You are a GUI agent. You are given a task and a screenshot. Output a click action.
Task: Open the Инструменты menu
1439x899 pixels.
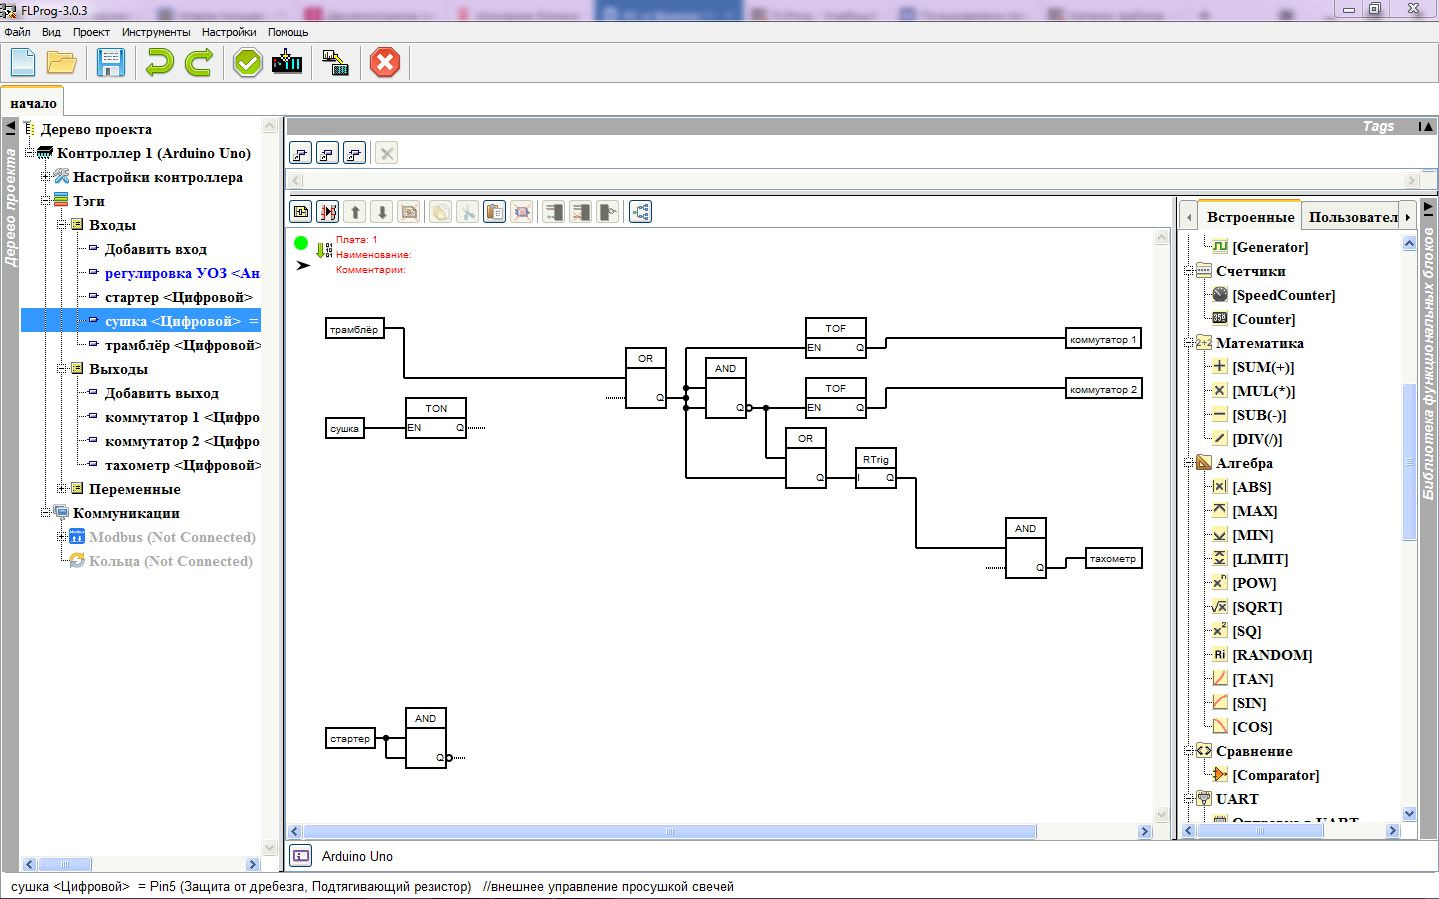point(155,32)
